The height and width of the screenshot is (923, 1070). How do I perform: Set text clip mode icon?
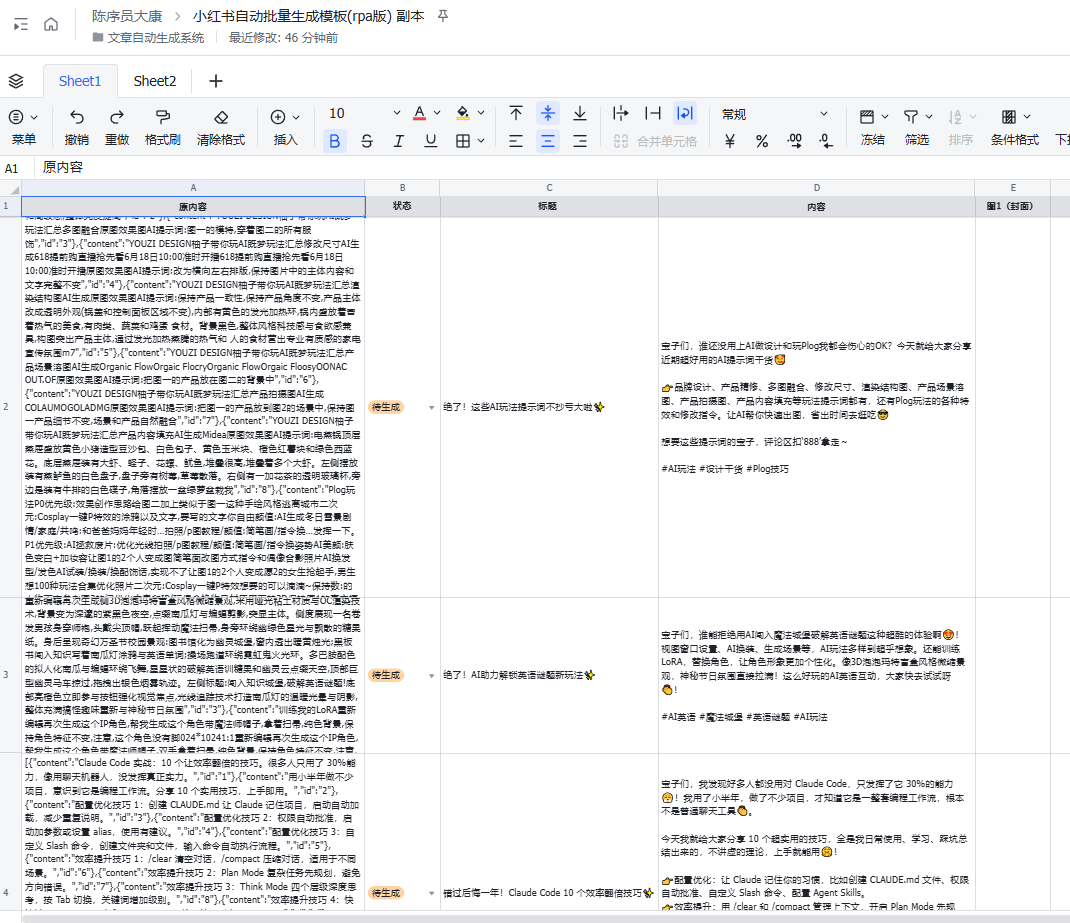coord(653,113)
